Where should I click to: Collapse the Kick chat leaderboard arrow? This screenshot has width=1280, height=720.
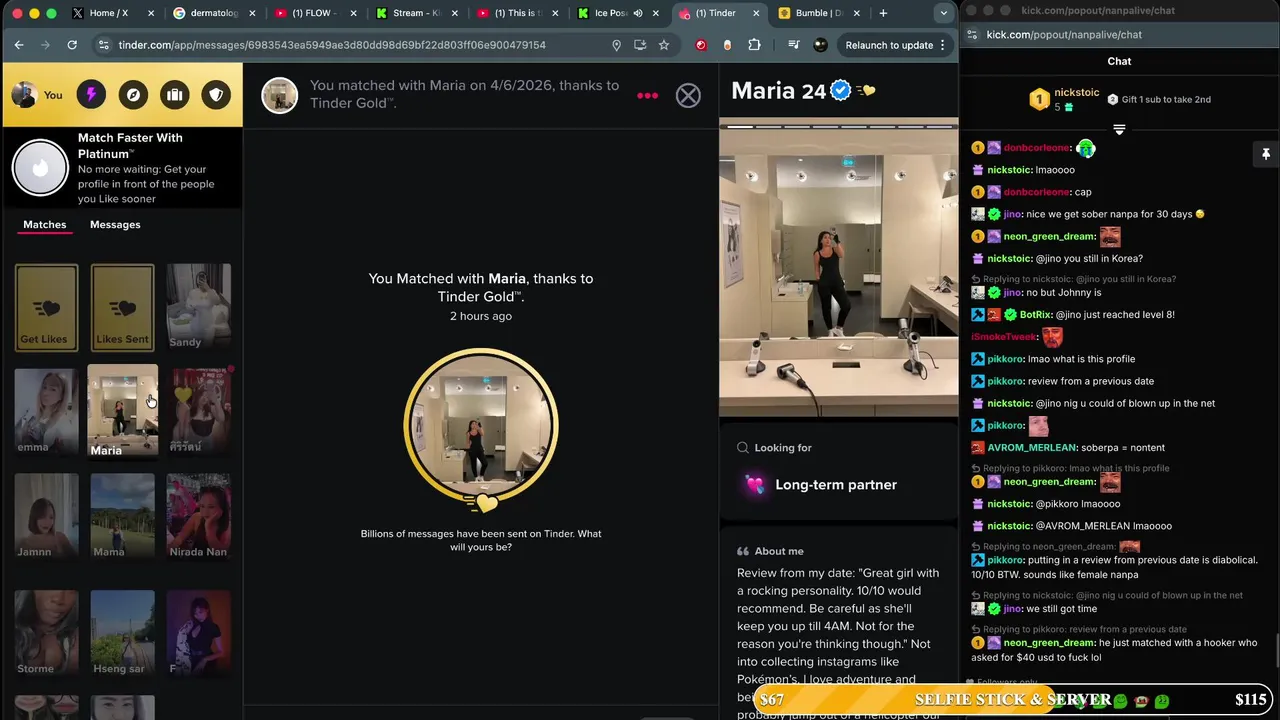[x=1119, y=130]
